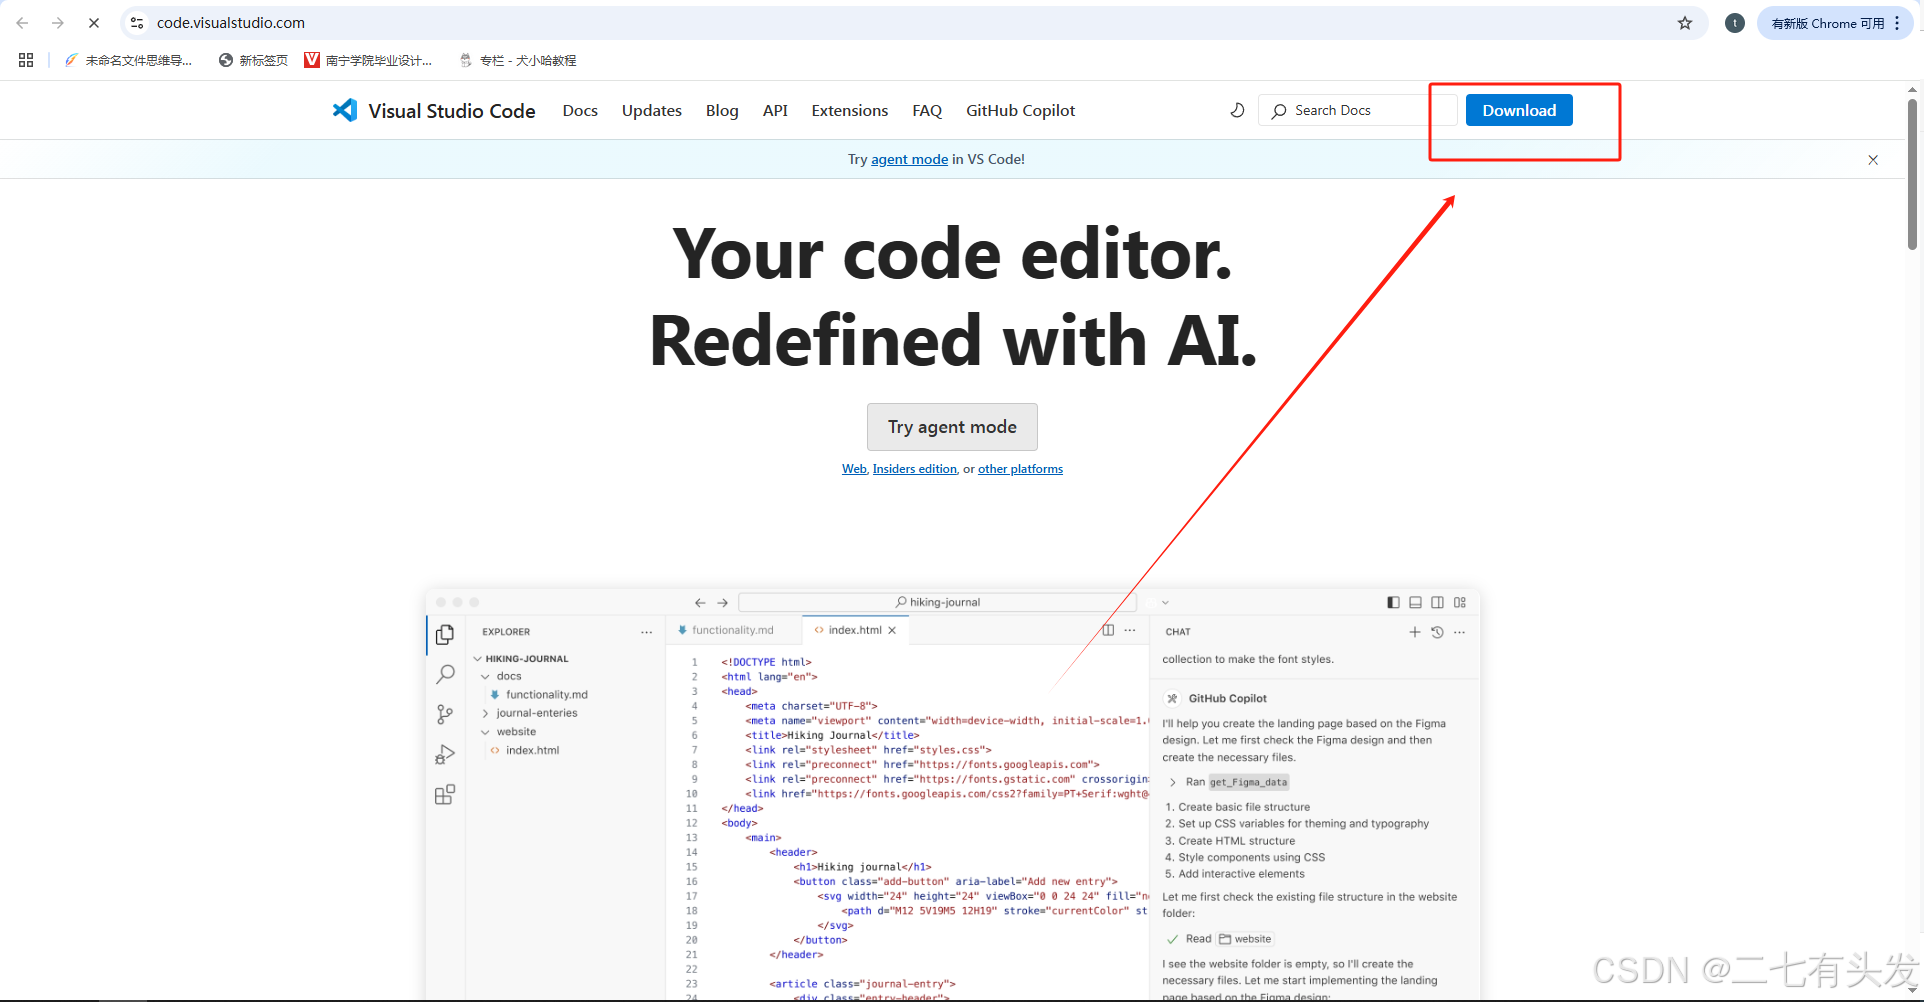
Task: Click the Search Docs input field
Action: 1358,110
